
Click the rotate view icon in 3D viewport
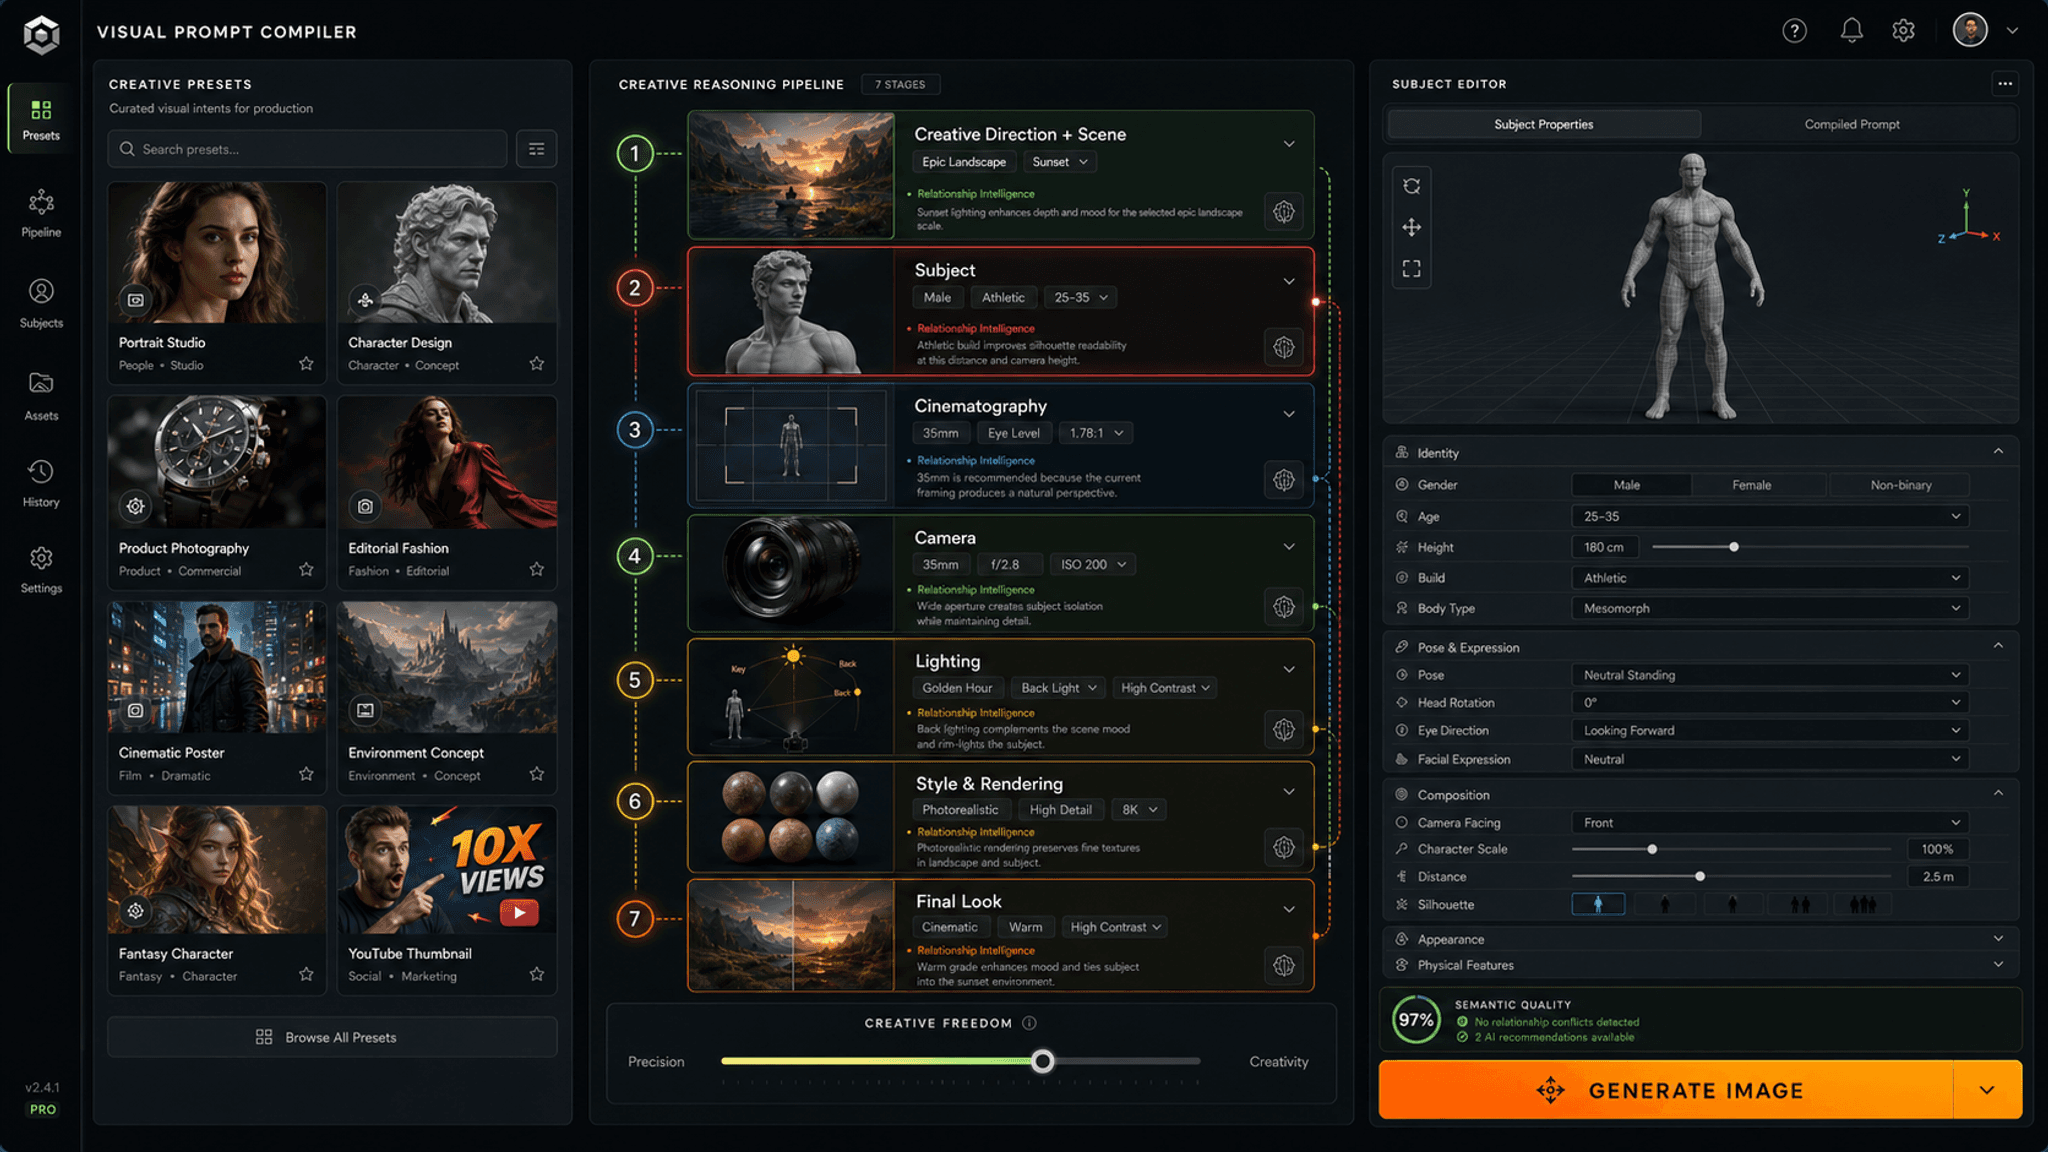click(1411, 186)
